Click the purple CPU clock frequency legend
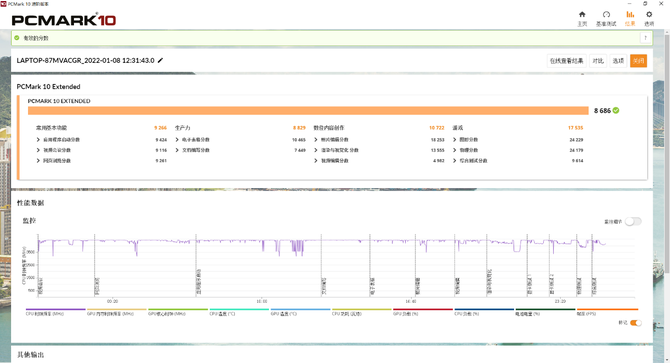The width and height of the screenshot is (670, 363). click(56, 312)
